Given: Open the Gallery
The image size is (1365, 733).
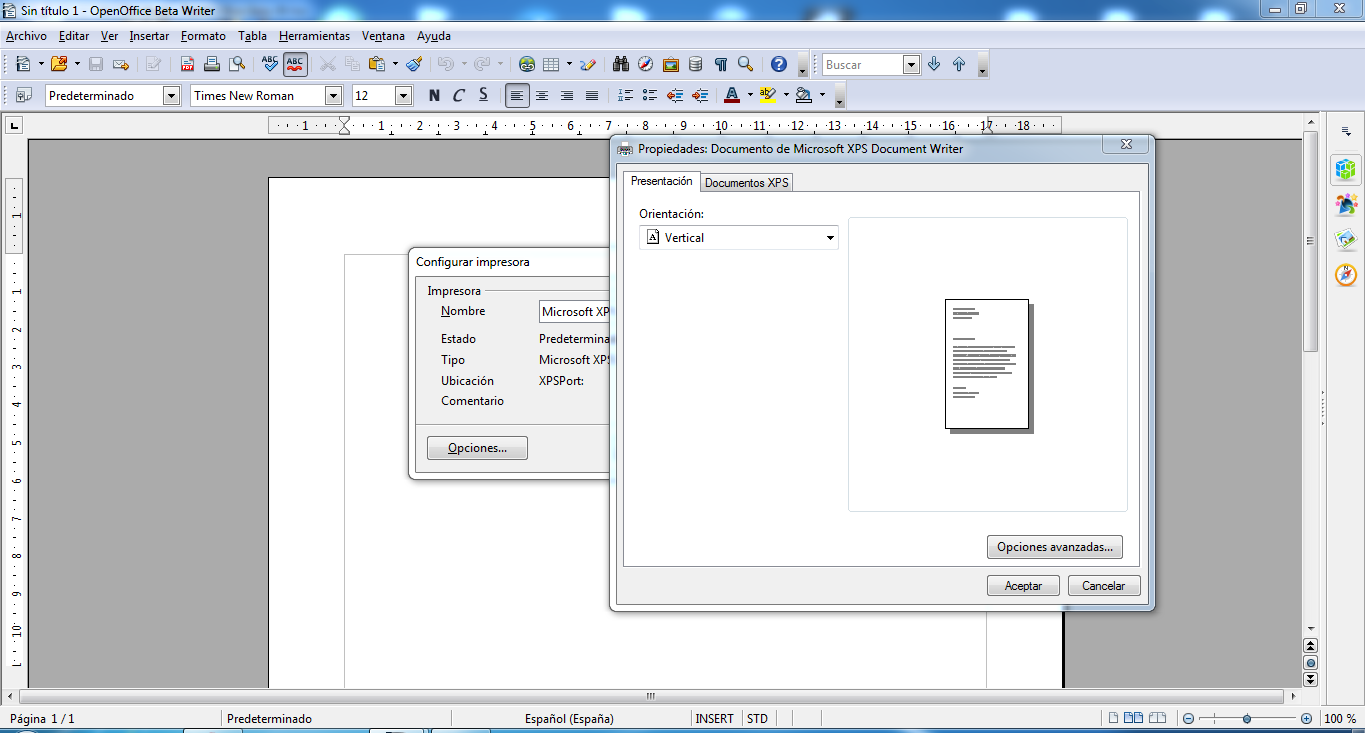Looking at the screenshot, I should [671, 63].
